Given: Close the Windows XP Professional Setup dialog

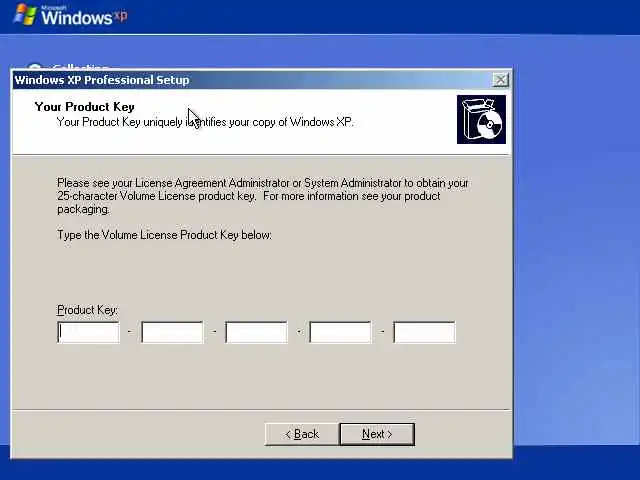Looking at the screenshot, I should pyautogui.click(x=500, y=80).
